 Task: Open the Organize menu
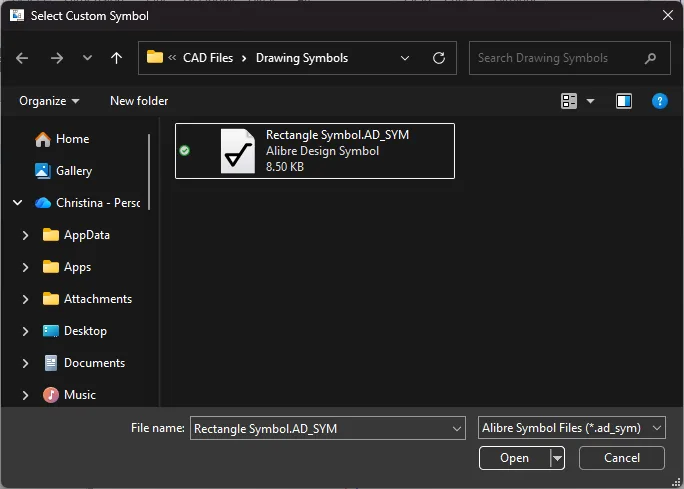(49, 101)
